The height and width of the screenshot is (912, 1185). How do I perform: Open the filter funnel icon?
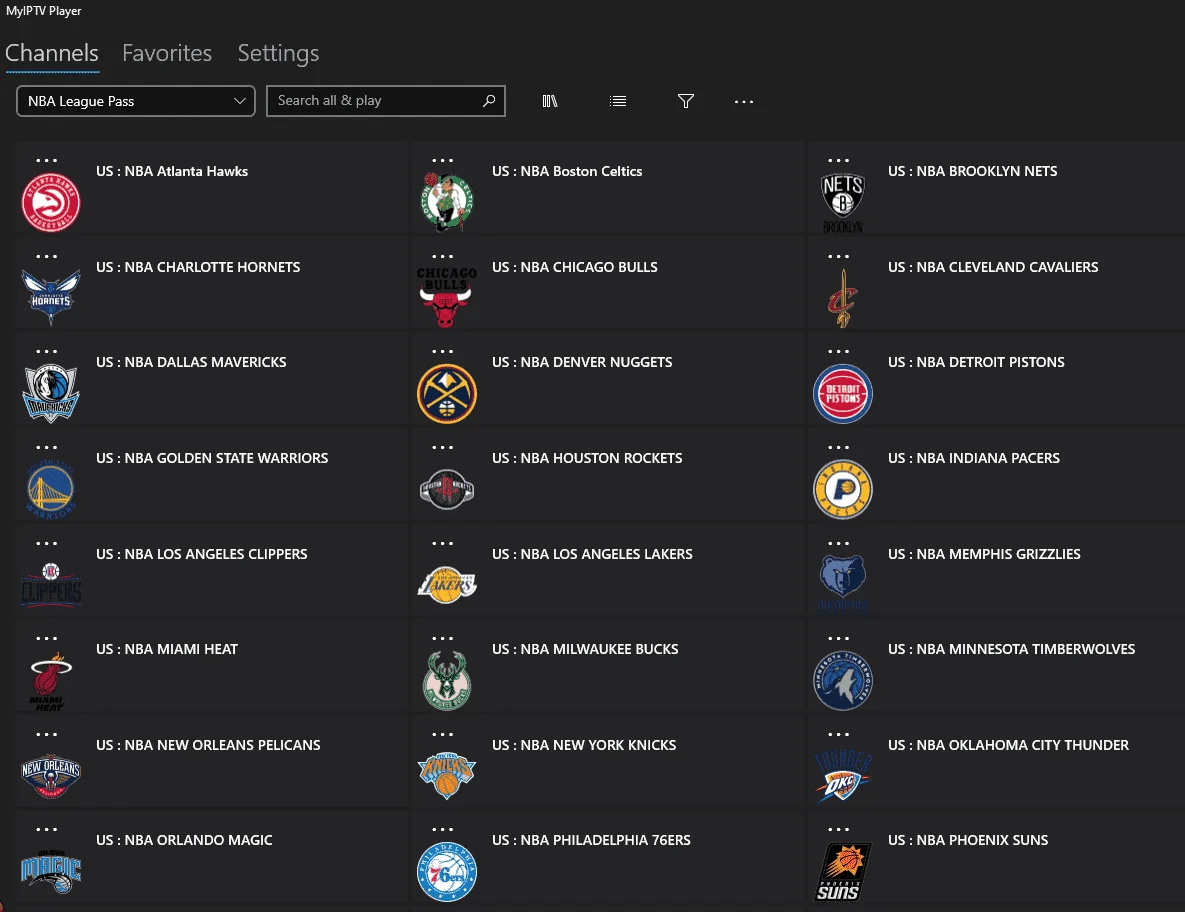tap(685, 101)
